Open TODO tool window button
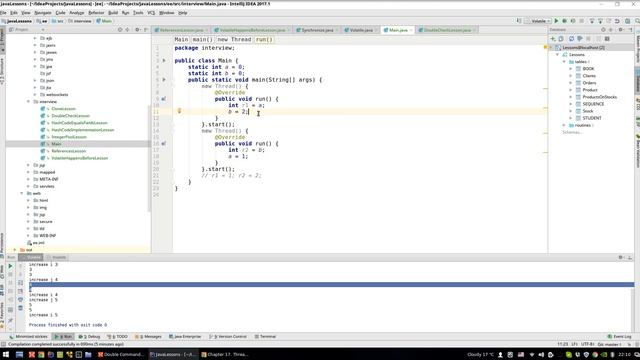This screenshot has width=640, height=360. pyautogui.click(x=118, y=337)
